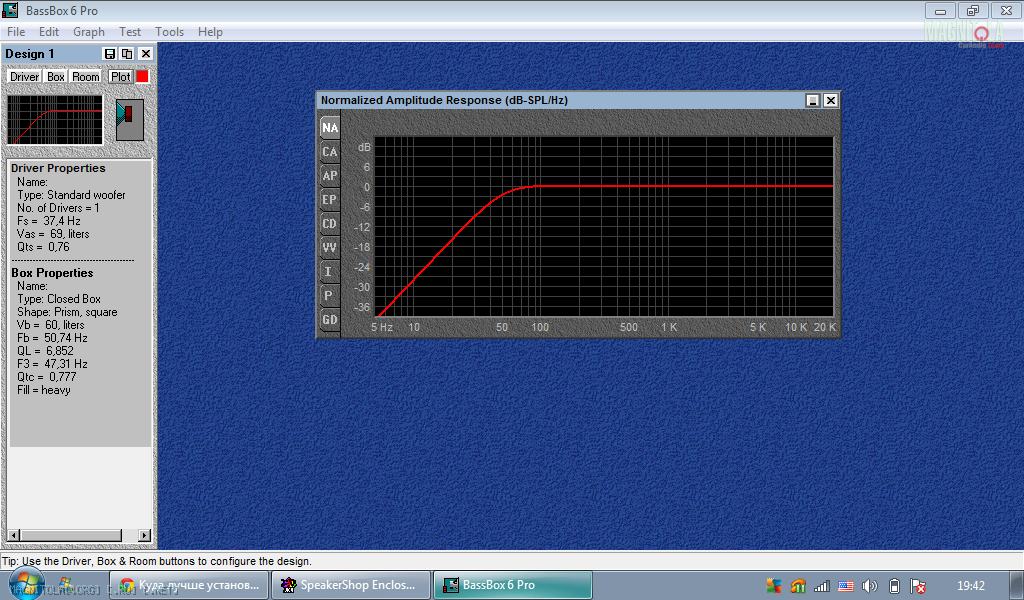Select the VV vent velocity graph
1024x600 pixels.
(x=329, y=248)
